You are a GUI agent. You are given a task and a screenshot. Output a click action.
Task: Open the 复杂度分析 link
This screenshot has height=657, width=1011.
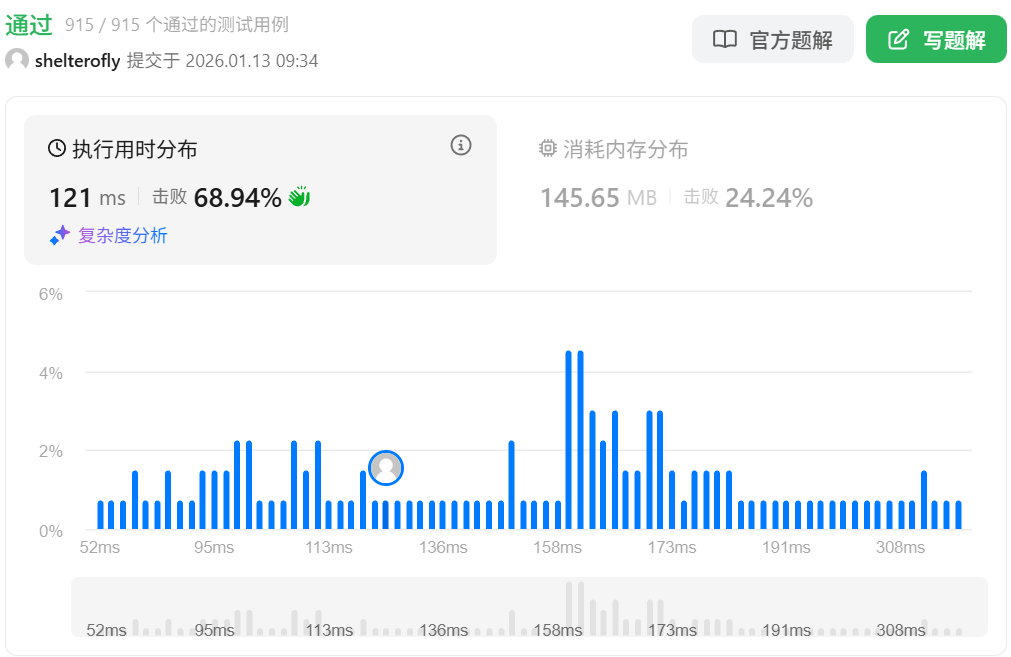122,236
